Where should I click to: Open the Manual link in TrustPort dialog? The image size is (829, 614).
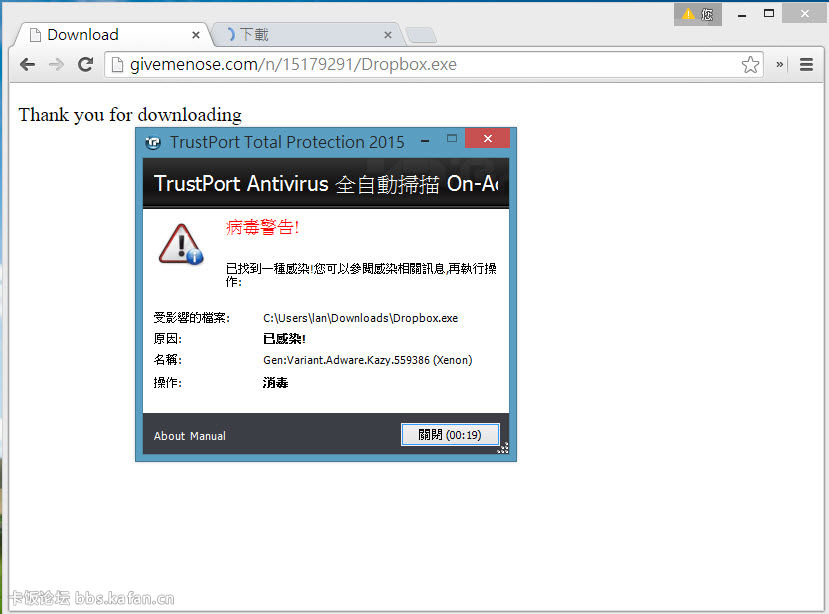[x=208, y=436]
